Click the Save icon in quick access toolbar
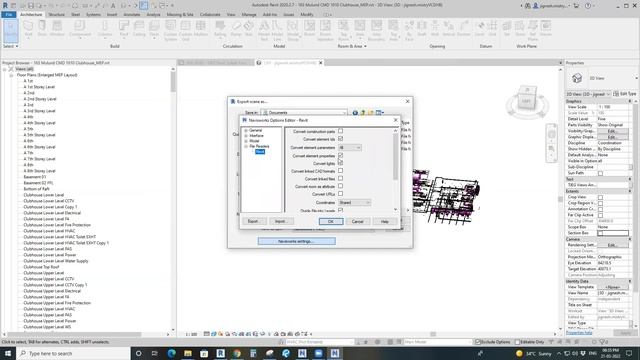The width and height of the screenshot is (640, 360). 31,6
